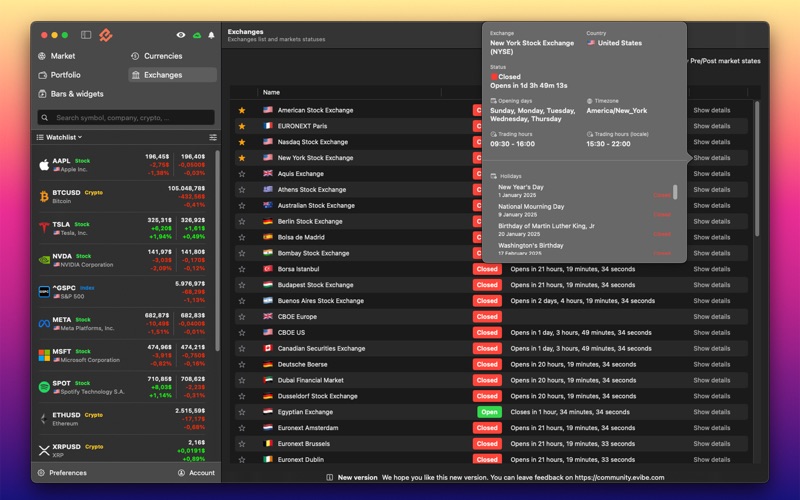The width and height of the screenshot is (800, 500).
Task: Favorite Australian Stock Exchange with star
Action: coord(242,205)
